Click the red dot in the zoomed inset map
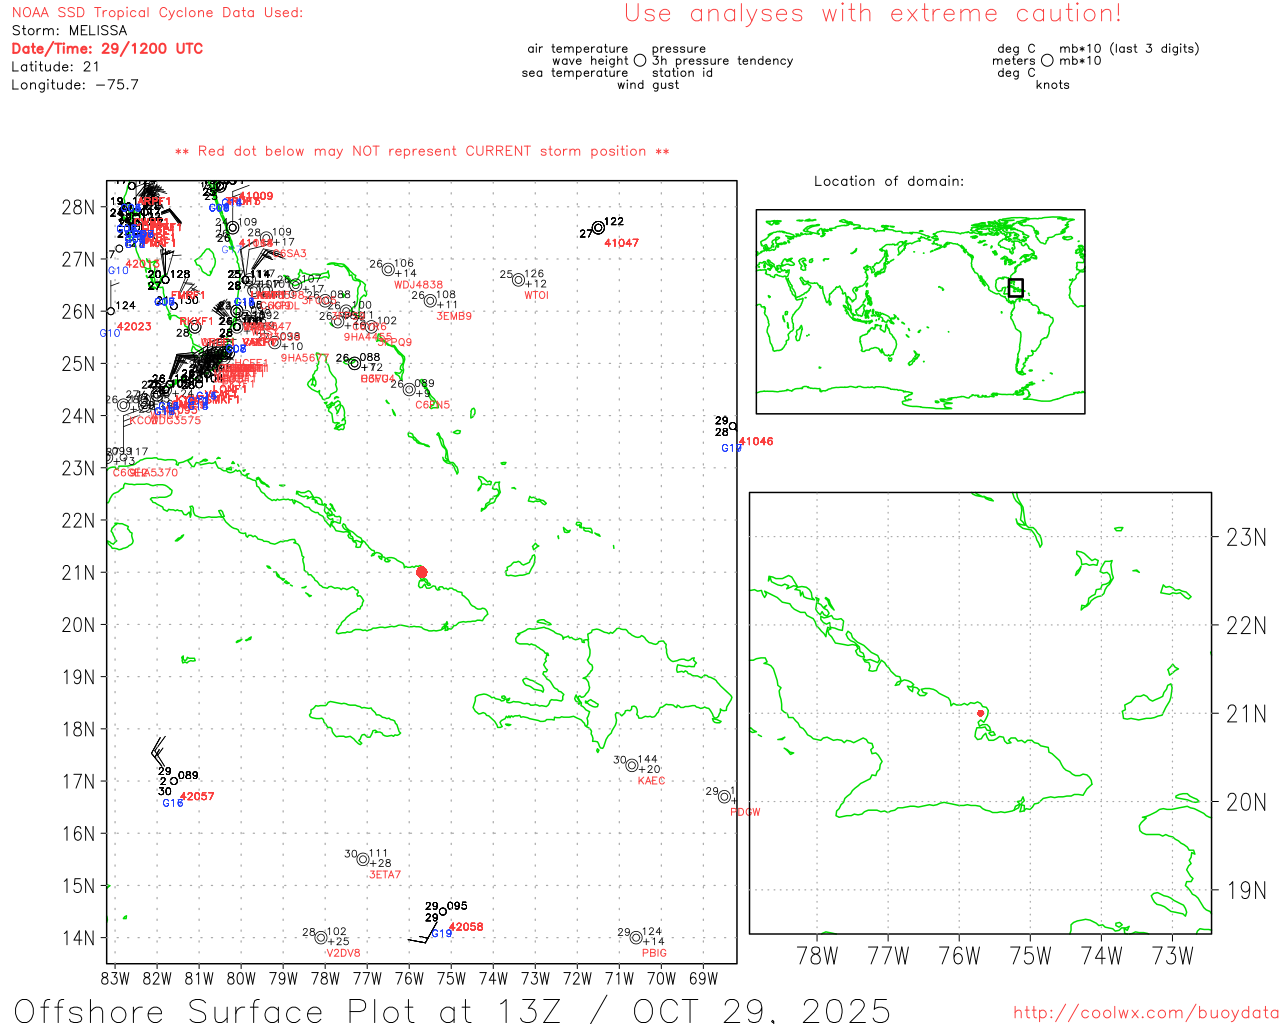This screenshot has height=1024, width=1280. (981, 713)
